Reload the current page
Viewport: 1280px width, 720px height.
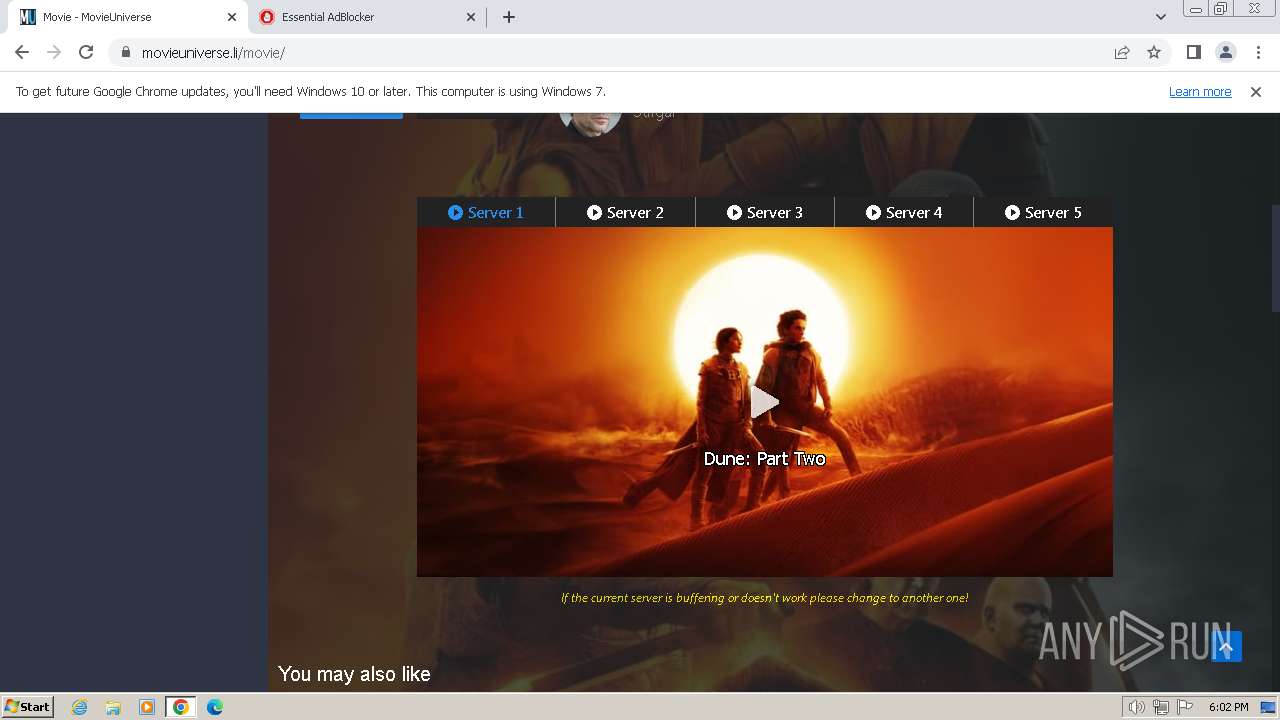tap(86, 53)
